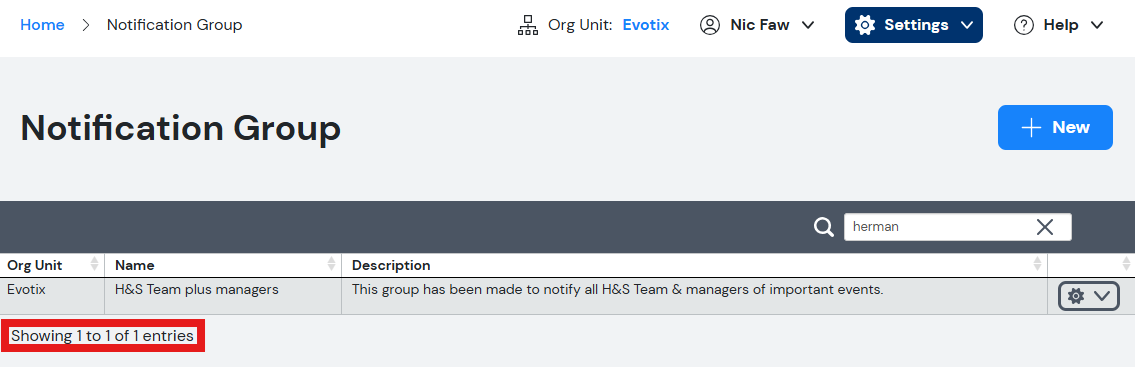Image resolution: width=1135 pixels, height=367 pixels.
Task: Click the user profile avatar icon
Action: tap(710, 25)
